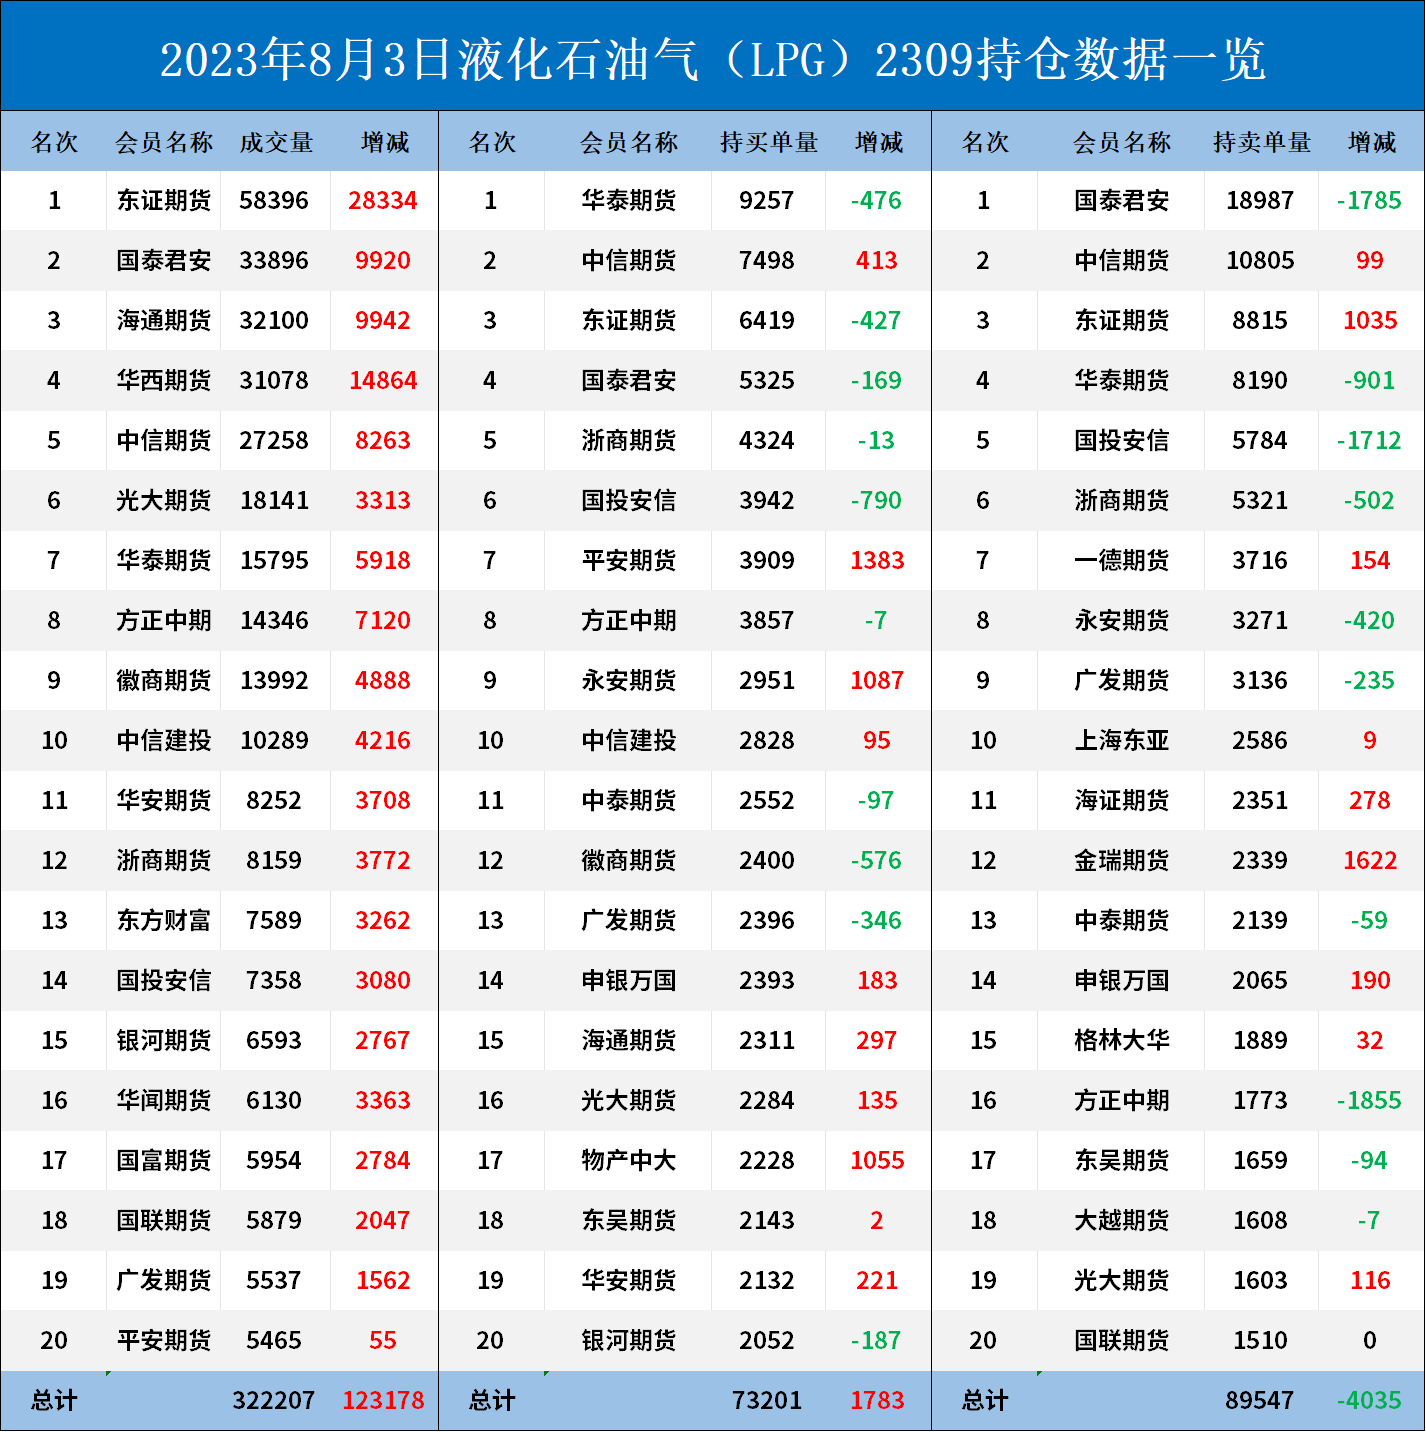Image resolution: width=1426 pixels, height=1432 pixels.
Task: Click green change '-1785'
Action: pyautogui.click(x=1369, y=201)
